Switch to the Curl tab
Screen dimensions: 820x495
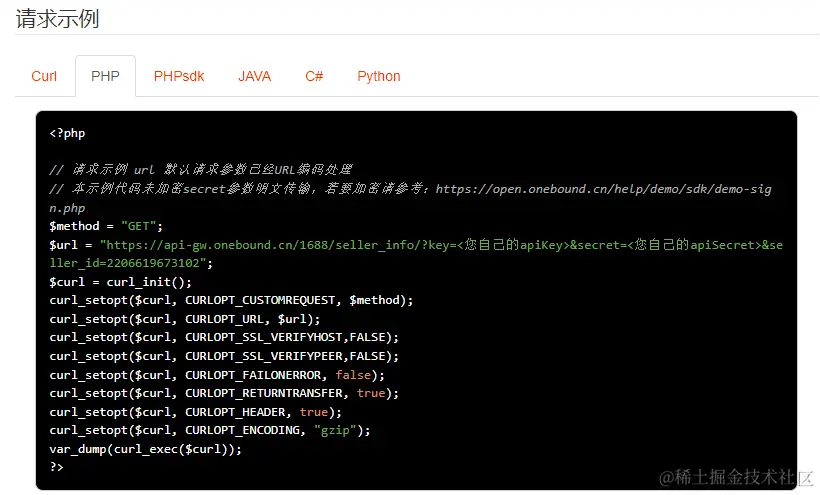click(x=44, y=76)
